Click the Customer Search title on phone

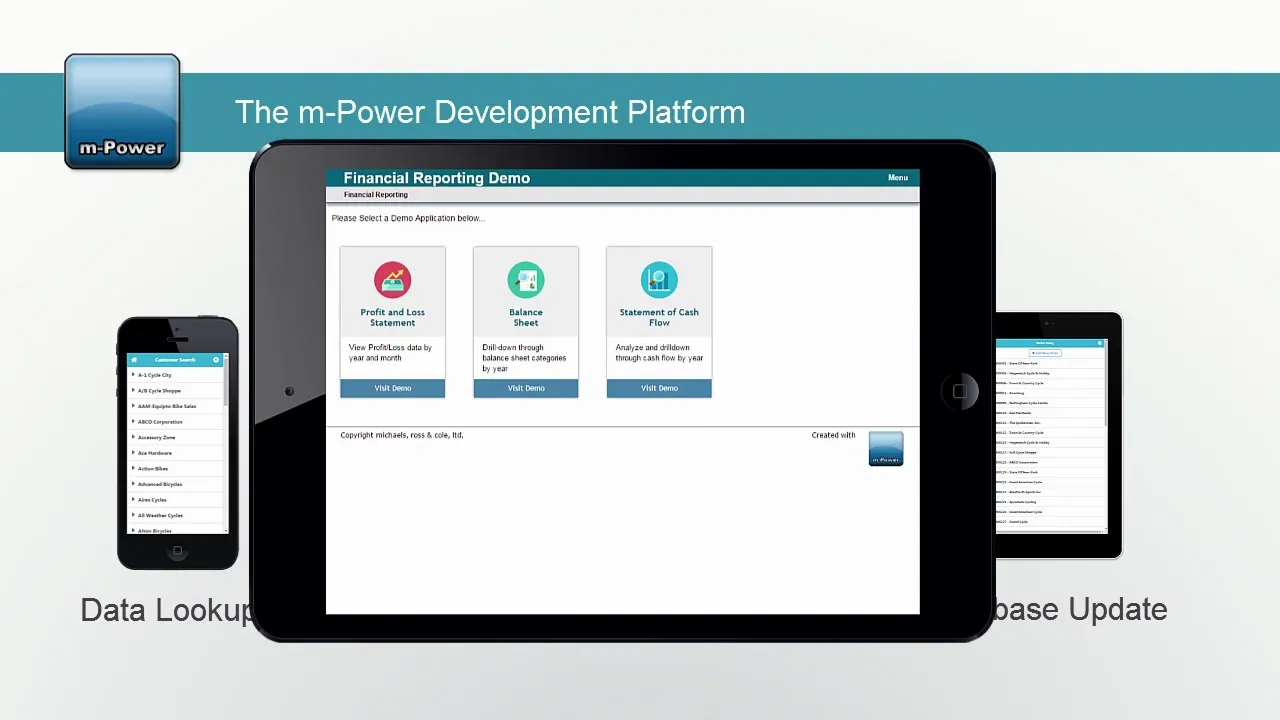[x=175, y=360]
